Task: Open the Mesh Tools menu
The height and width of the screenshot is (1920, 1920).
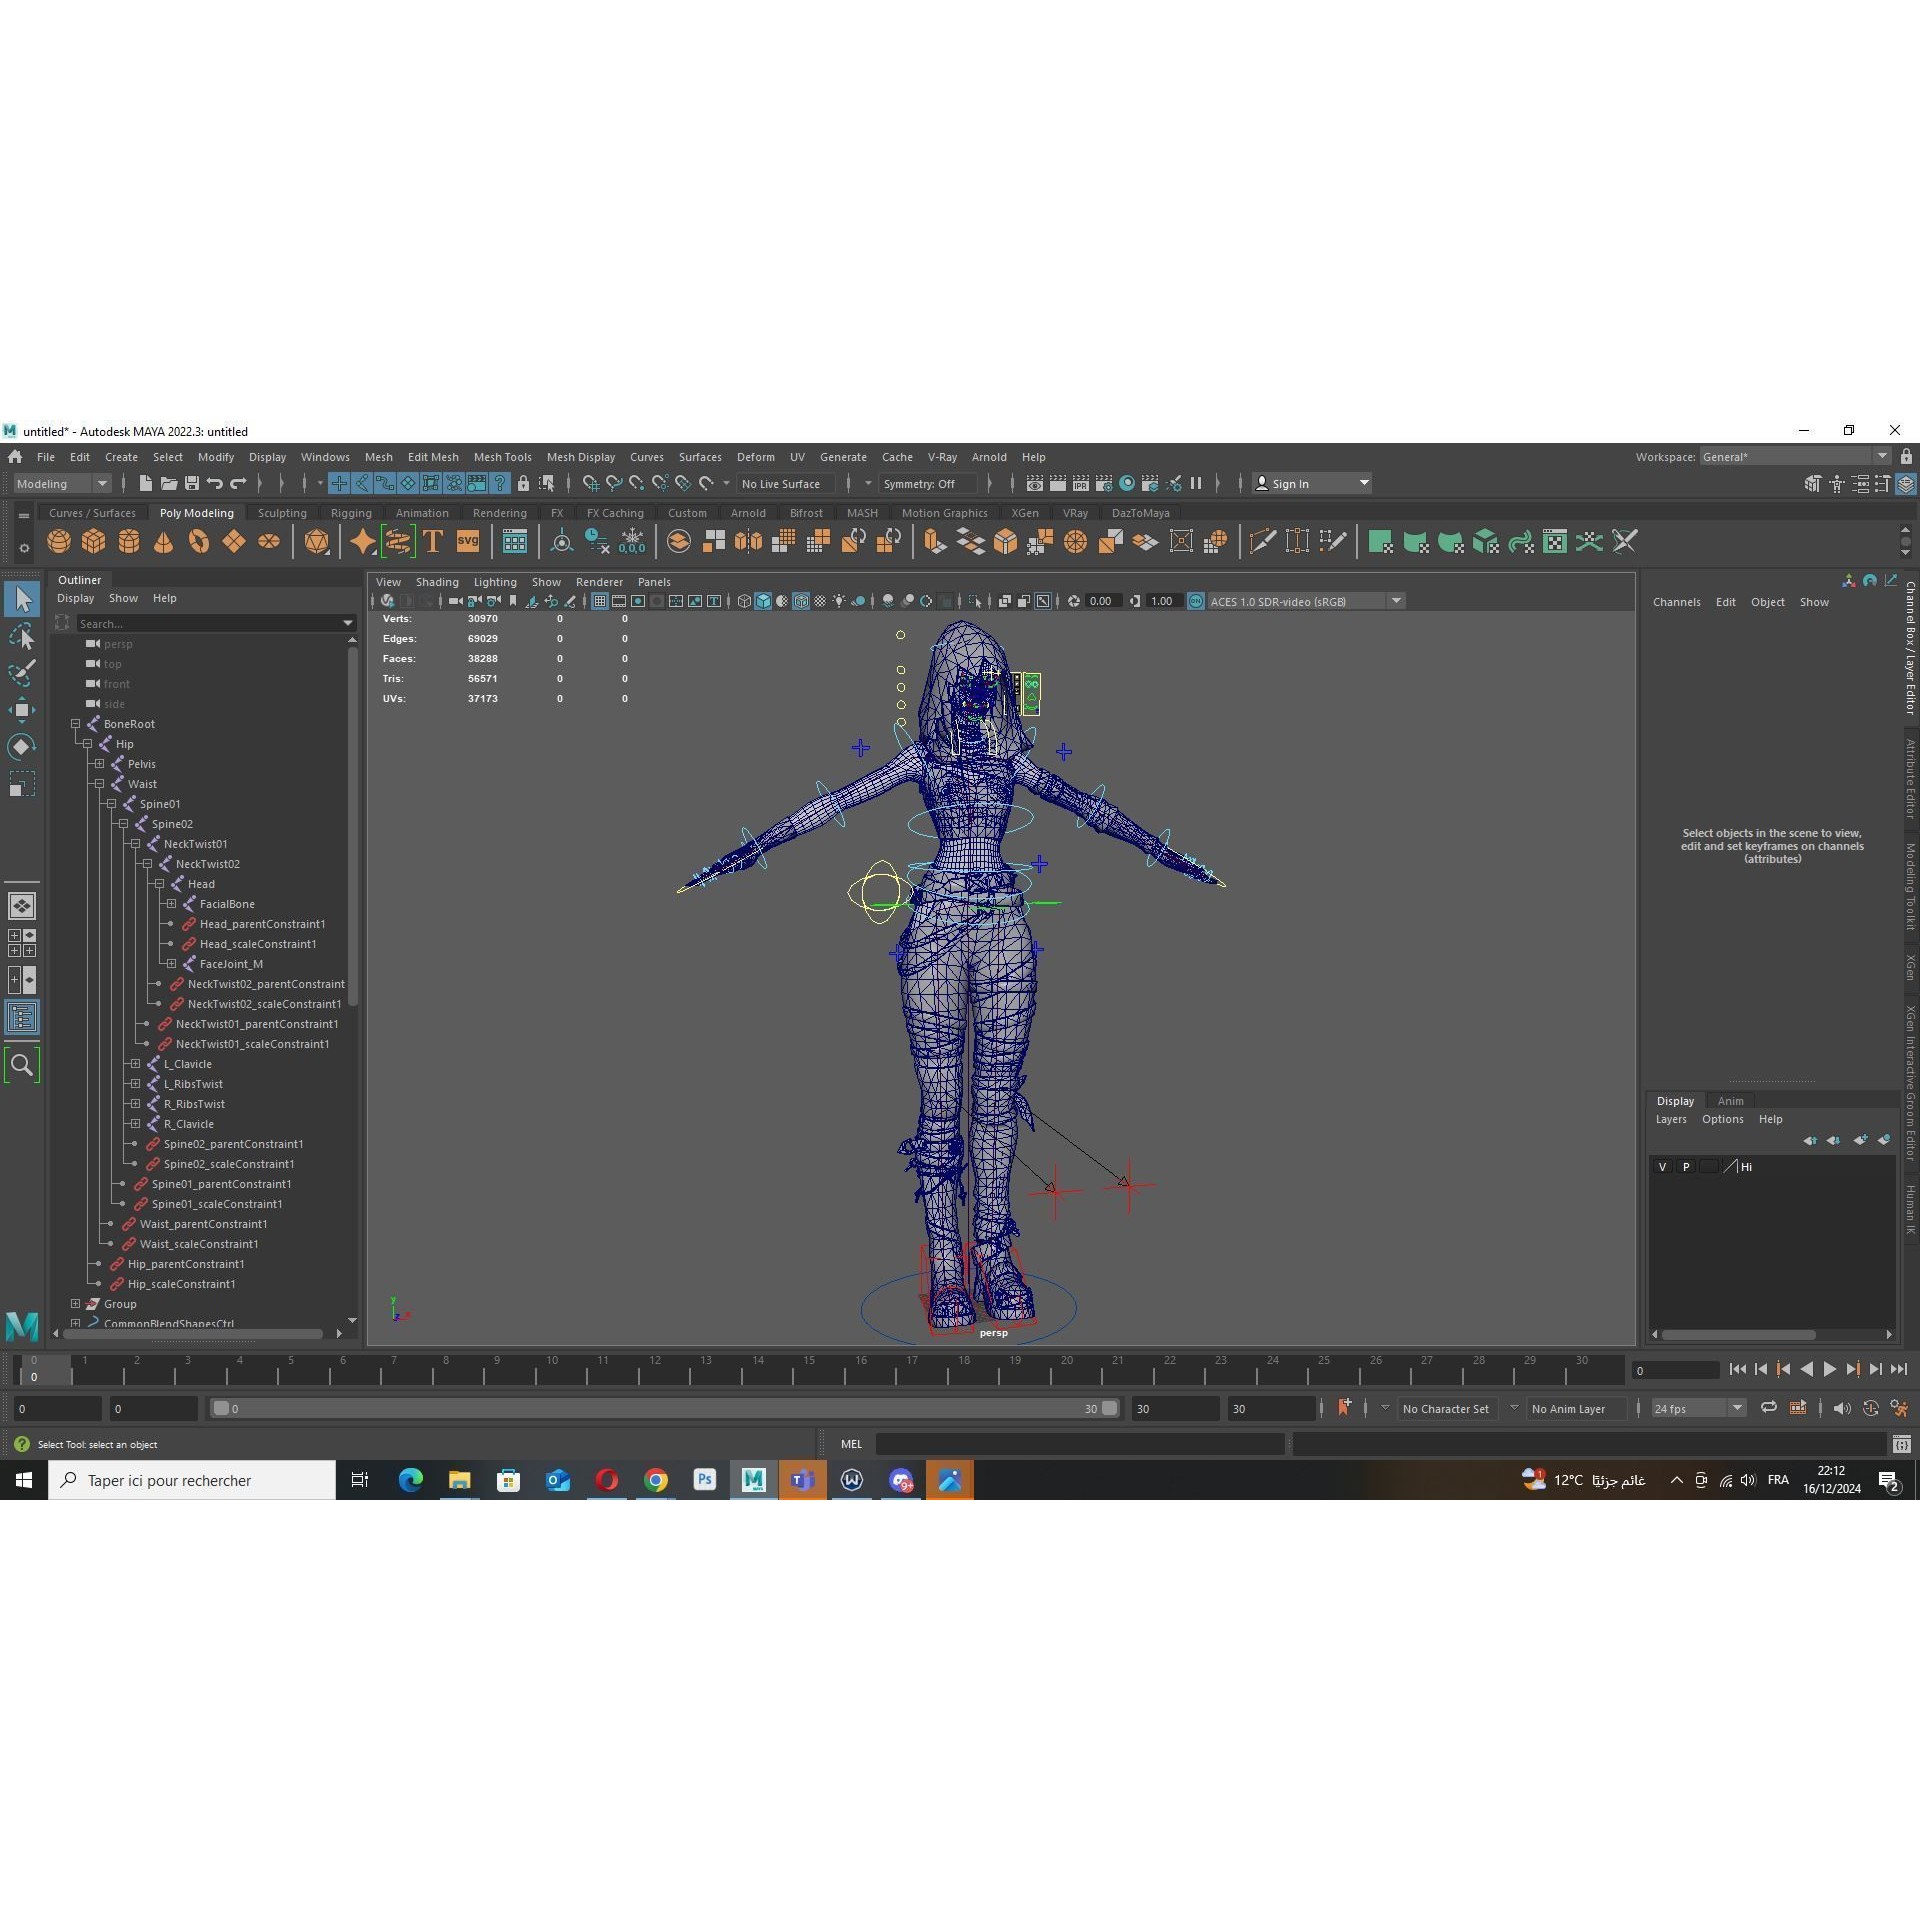Action: pyautogui.click(x=502, y=457)
